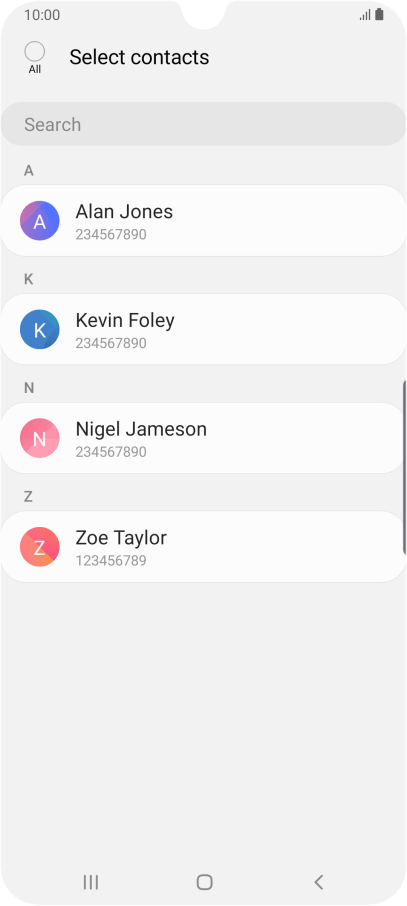Screen dimensions: 407x906
Task: Select the Alan Jones contact row
Action: [204, 221]
